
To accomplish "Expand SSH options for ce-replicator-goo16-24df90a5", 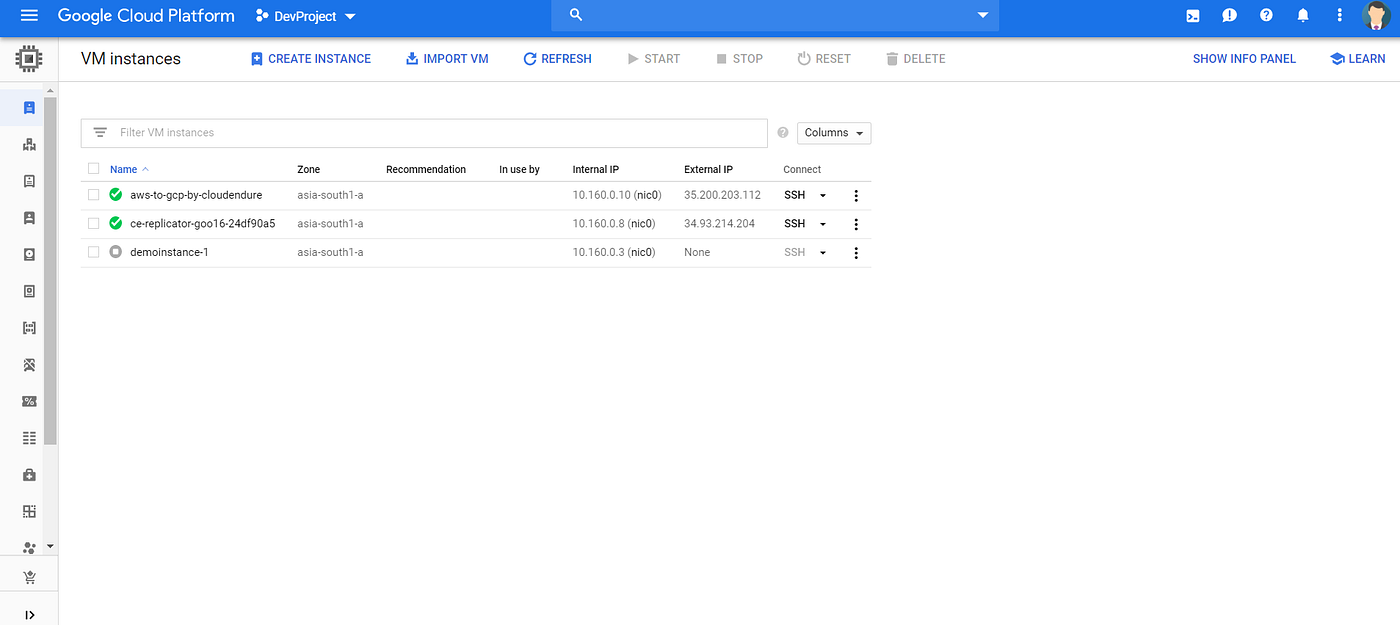I will pyautogui.click(x=822, y=223).
